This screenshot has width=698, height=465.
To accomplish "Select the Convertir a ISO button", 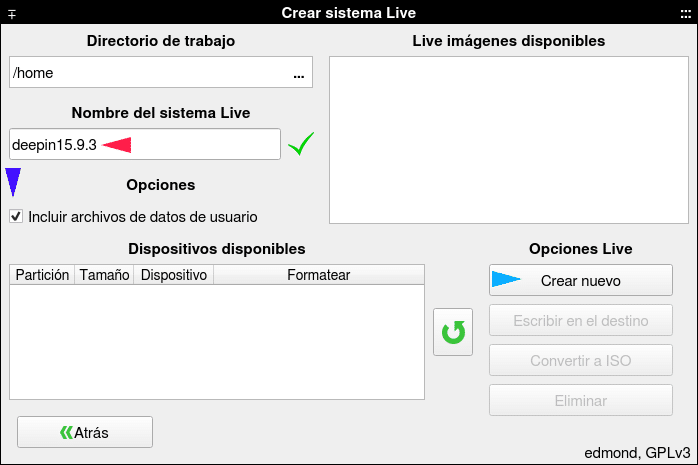I will click(x=580, y=360).
